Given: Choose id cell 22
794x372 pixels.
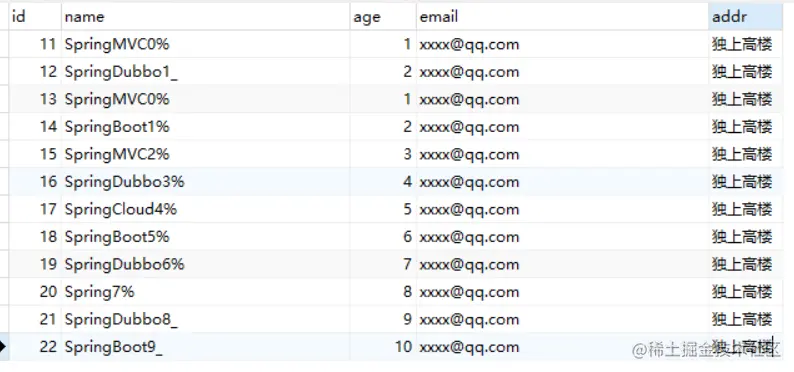Looking at the screenshot, I should click(x=35, y=347).
